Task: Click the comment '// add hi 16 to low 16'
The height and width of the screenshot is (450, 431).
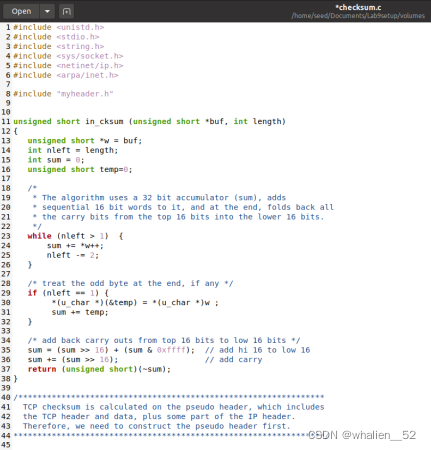Action: tap(257, 350)
